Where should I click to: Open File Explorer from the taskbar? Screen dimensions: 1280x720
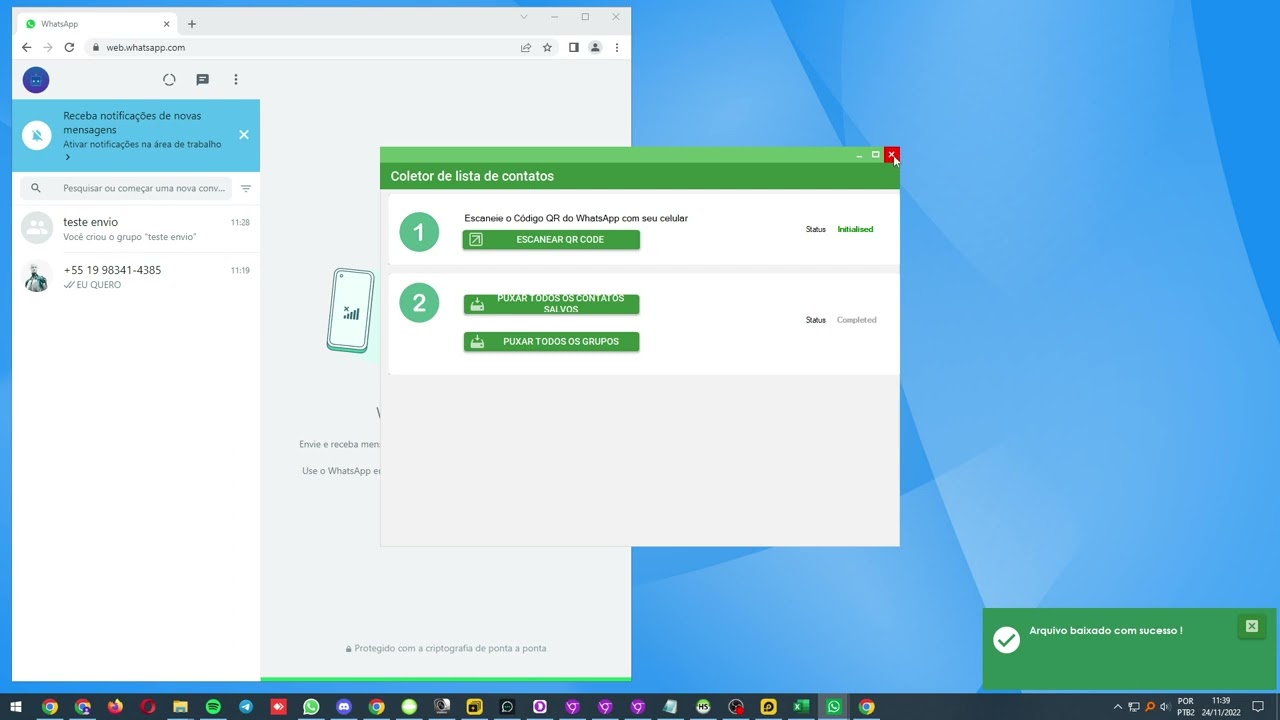pos(180,707)
